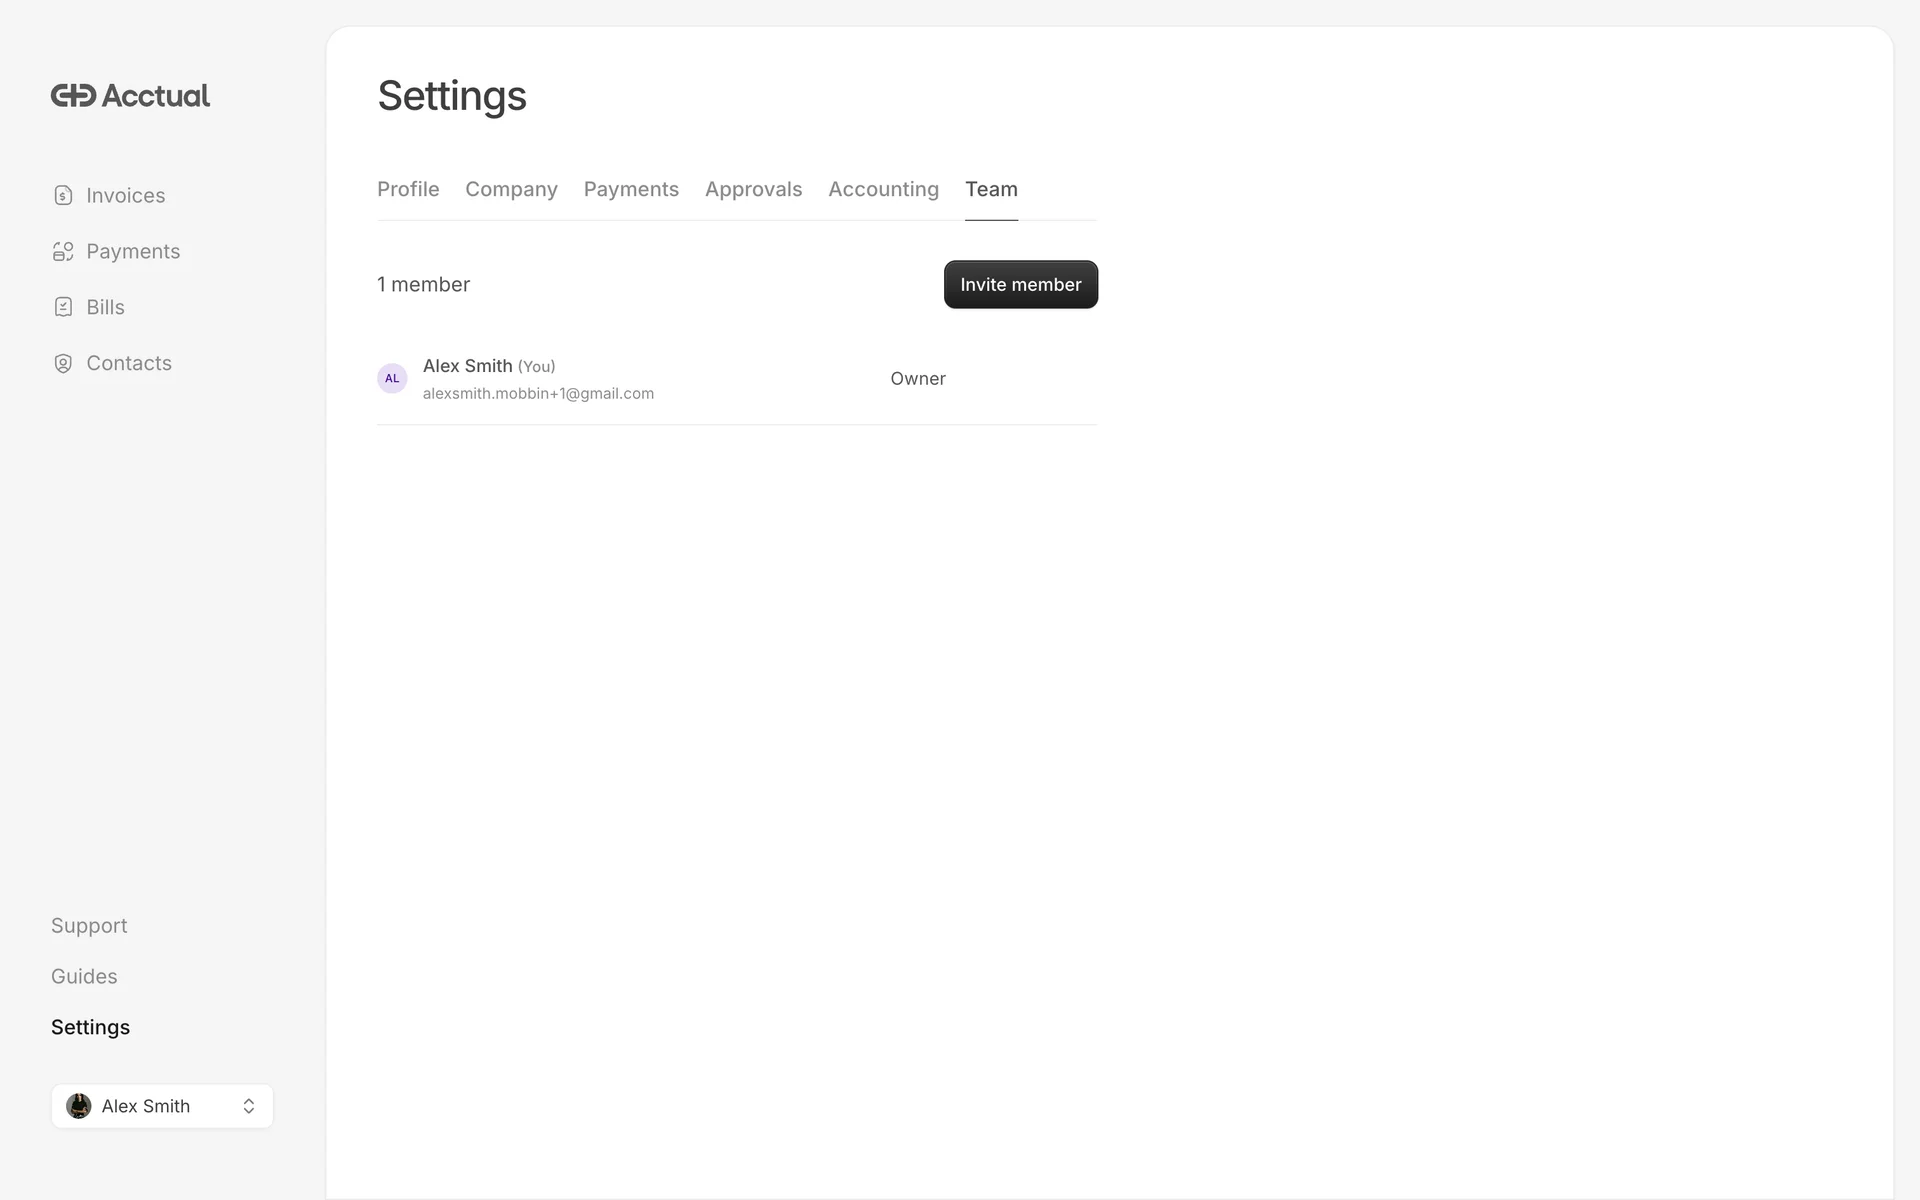Switch to the Company tab
The height and width of the screenshot is (1200, 1920).
click(511, 189)
